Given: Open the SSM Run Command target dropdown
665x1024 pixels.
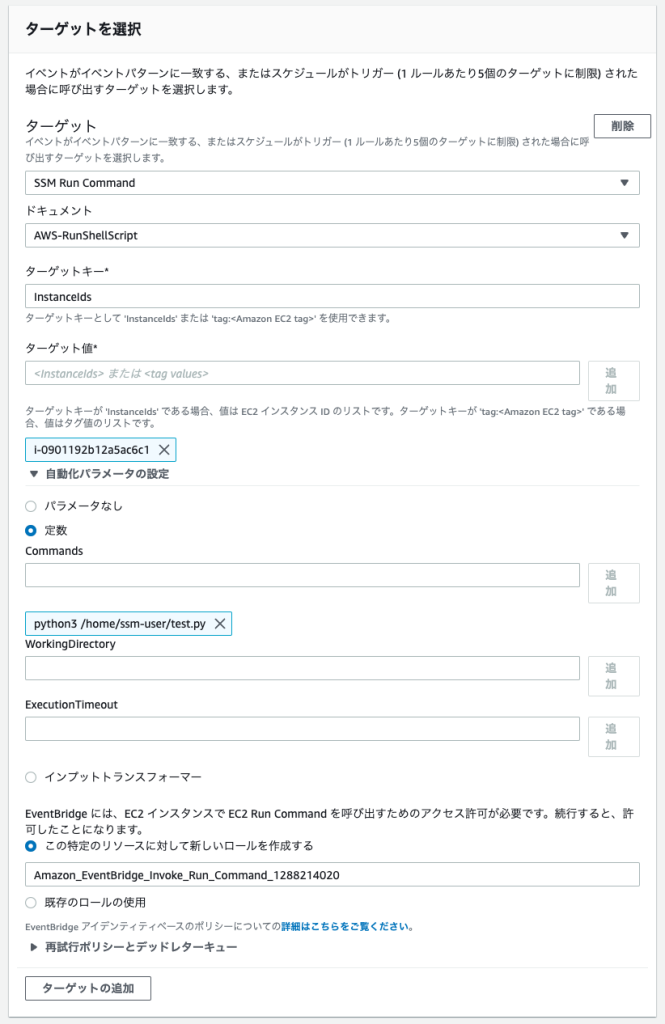Looking at the screenshot, I should 332,183.
